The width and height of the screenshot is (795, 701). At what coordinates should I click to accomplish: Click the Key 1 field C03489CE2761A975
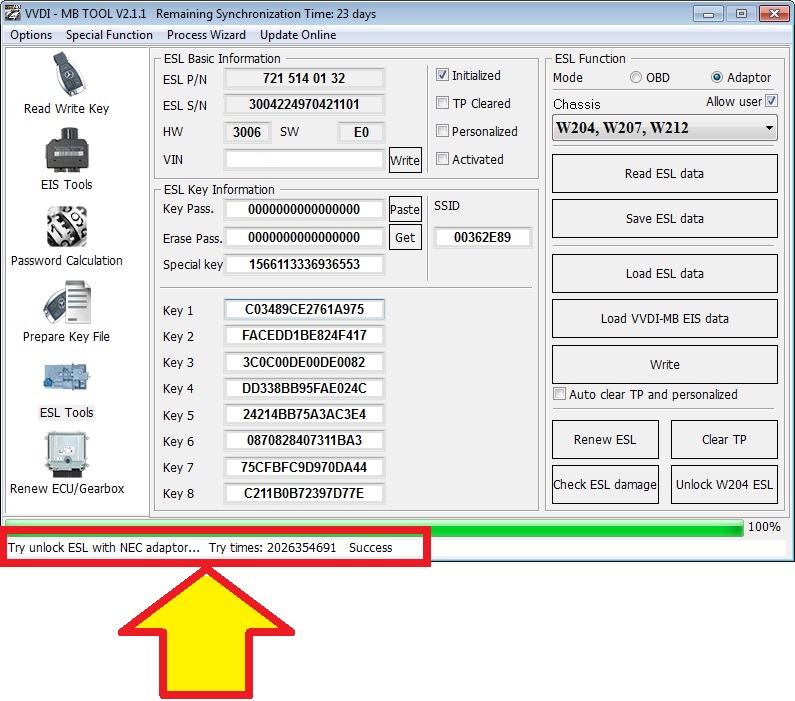coord(304,309)
